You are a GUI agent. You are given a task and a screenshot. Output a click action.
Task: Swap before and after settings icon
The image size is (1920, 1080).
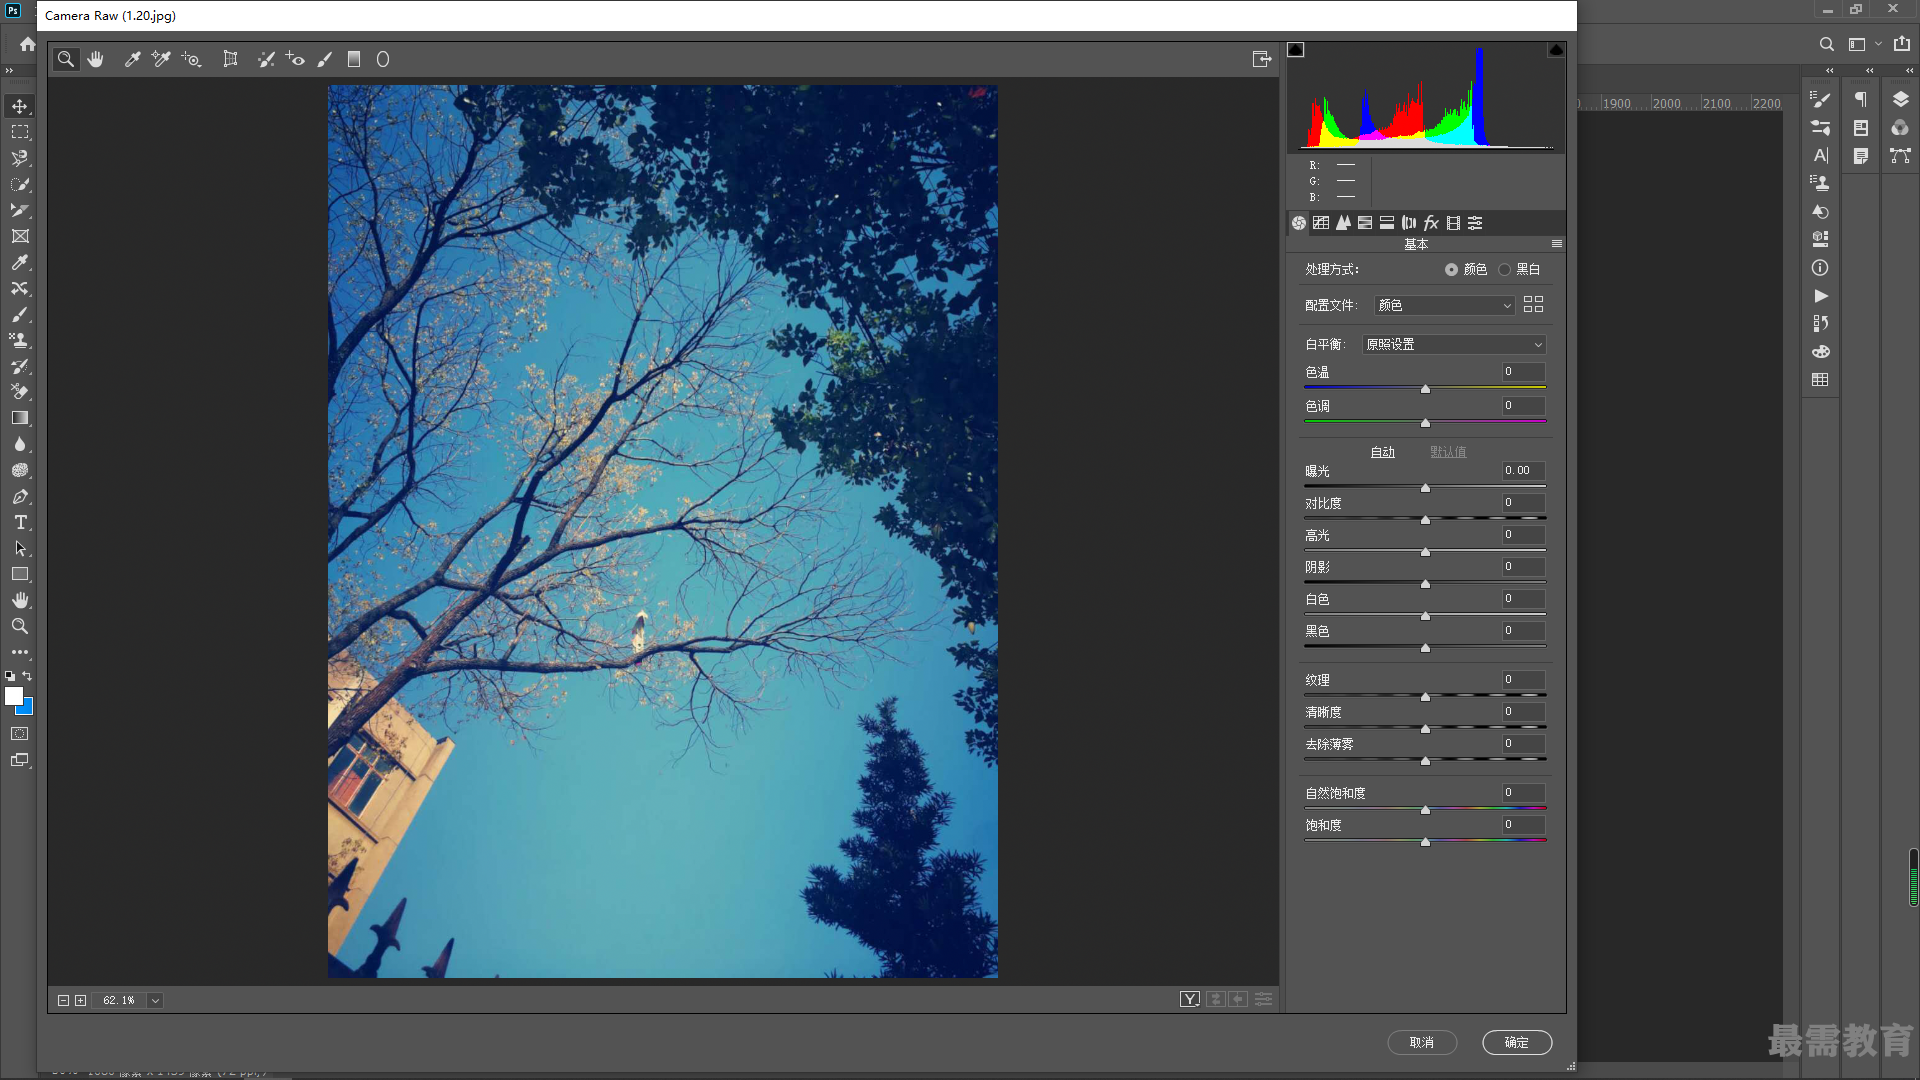pos(1216,999)
